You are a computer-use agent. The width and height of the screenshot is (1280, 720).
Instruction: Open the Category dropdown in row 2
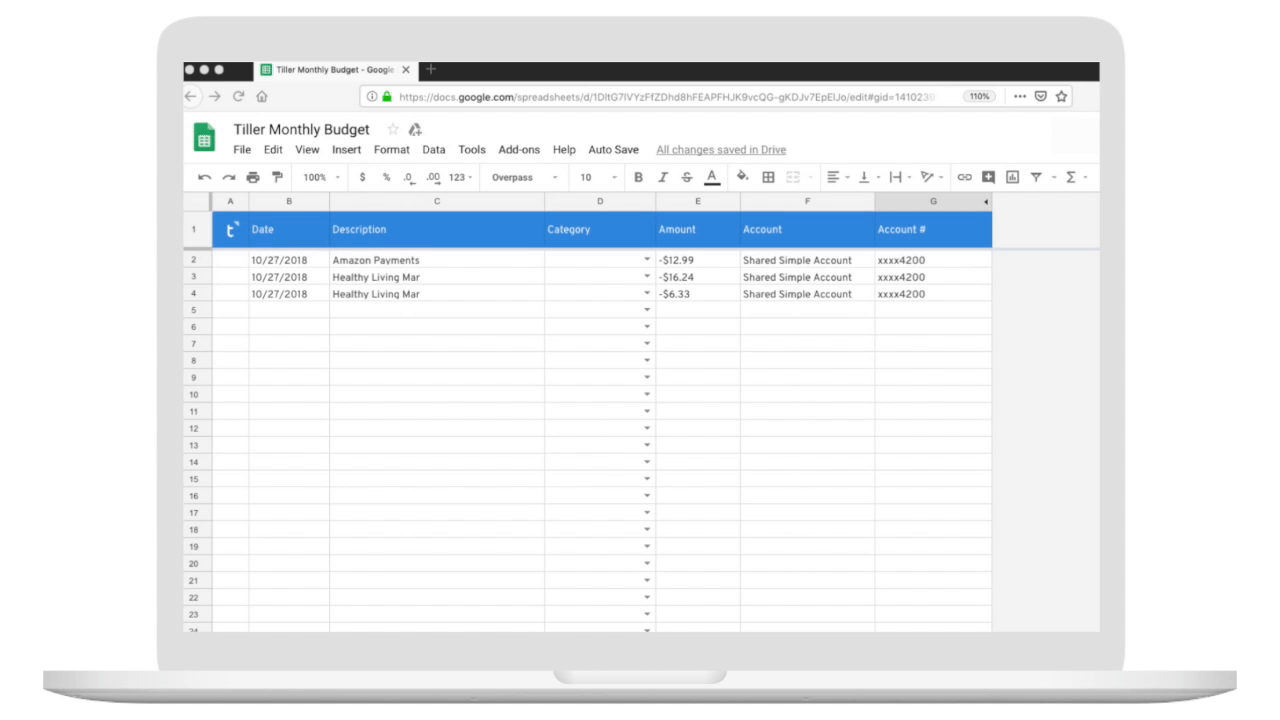coord(647,260)
